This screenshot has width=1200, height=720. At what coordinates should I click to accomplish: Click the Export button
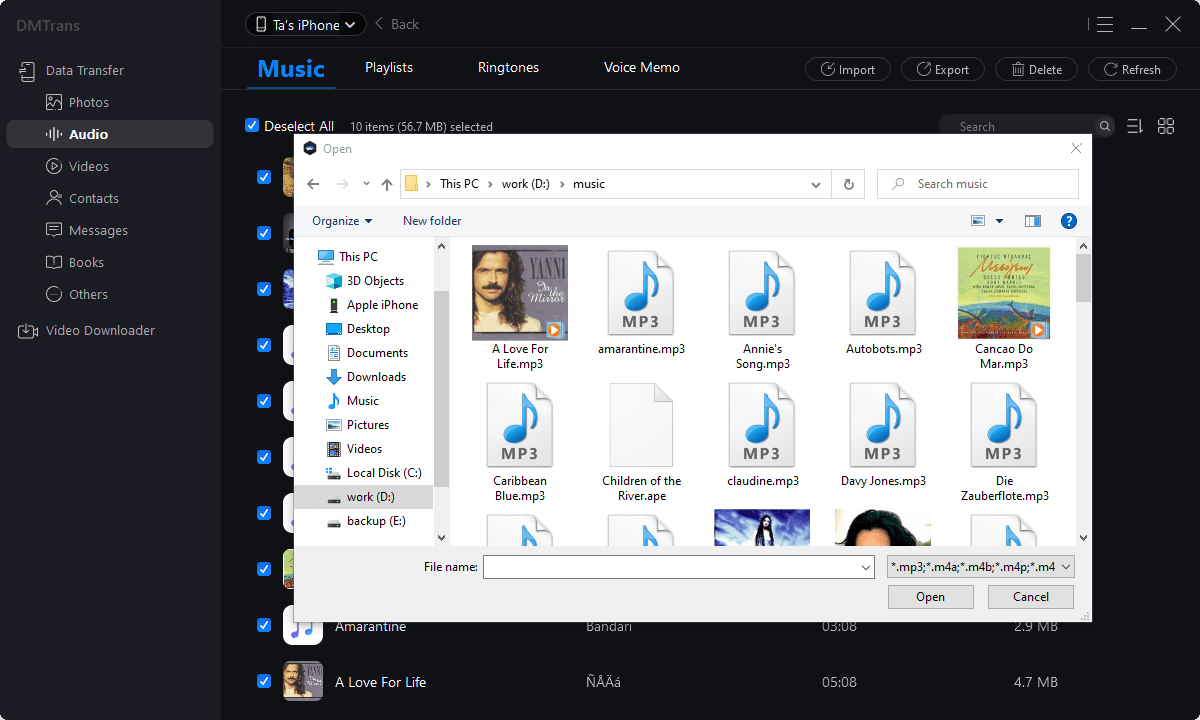943,69
